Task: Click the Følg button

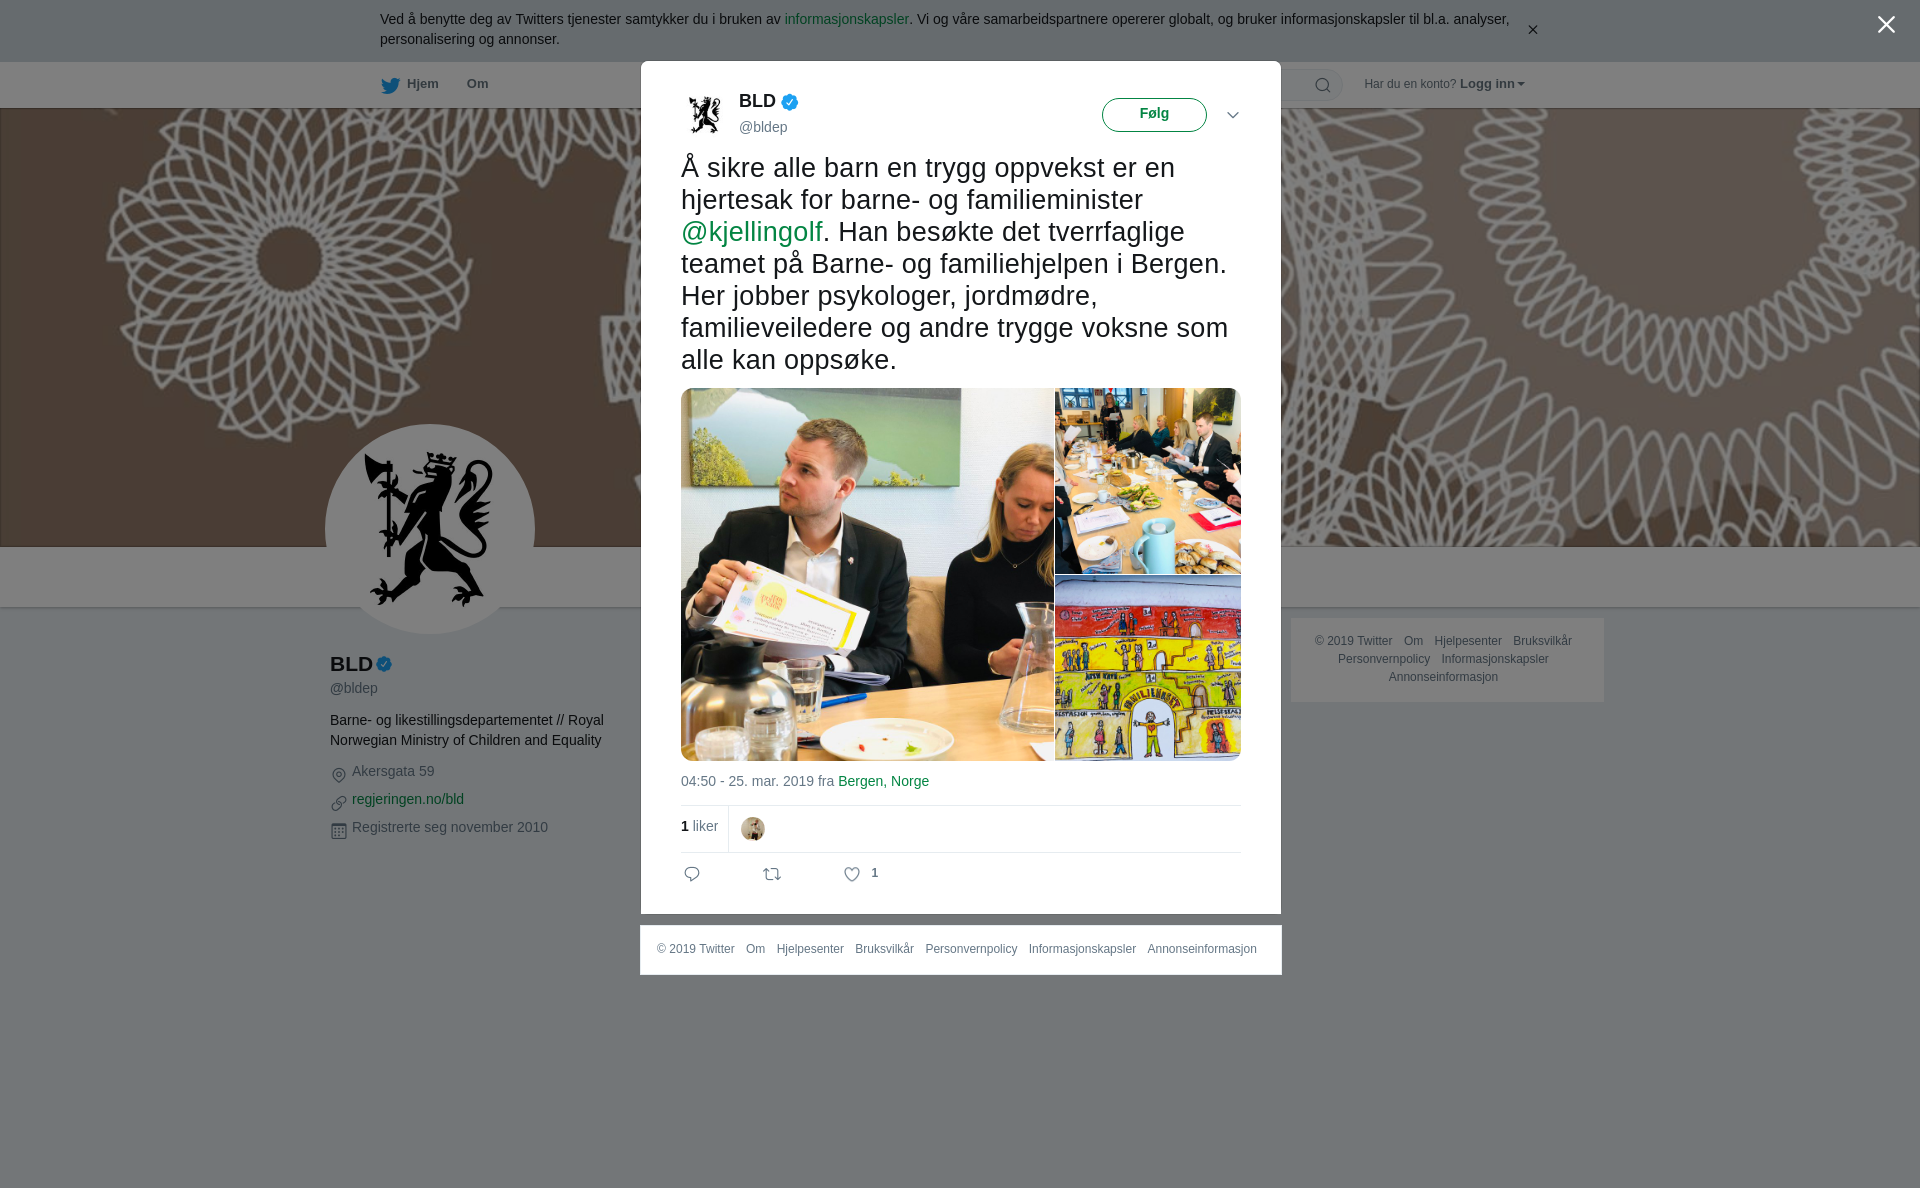Action: click(1154, 115)
